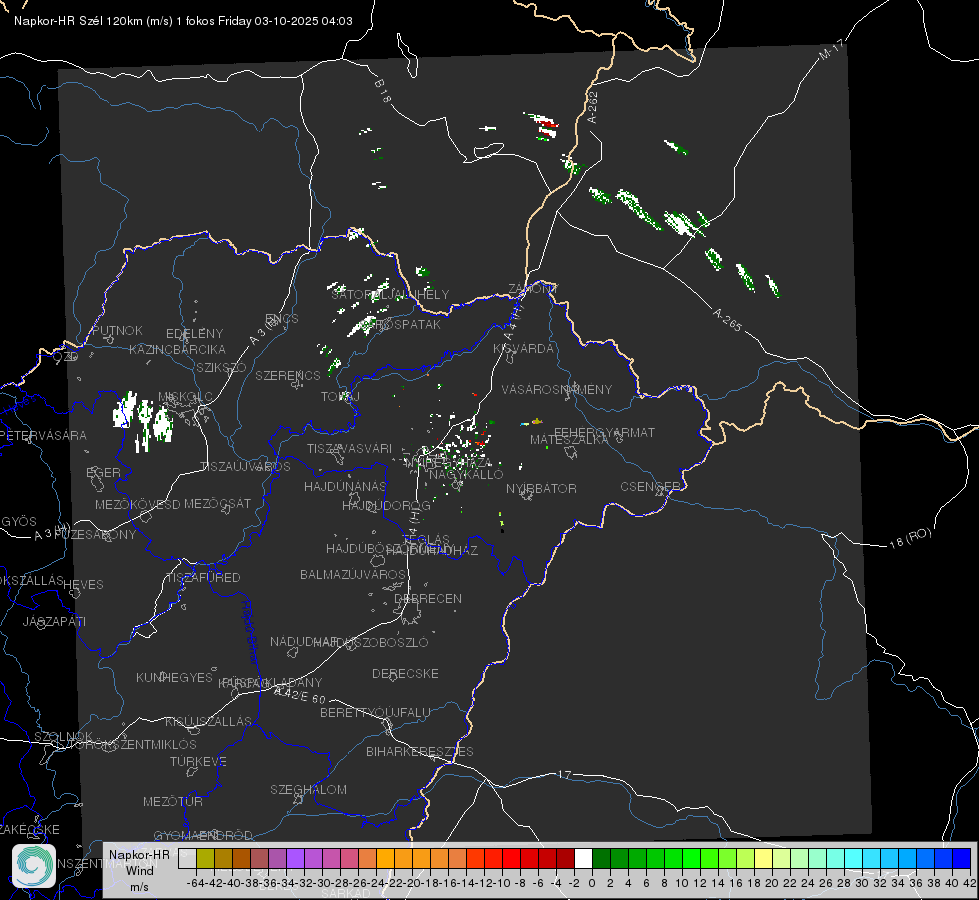Click the white zero-wind legend swatch

pyautogui.click(x=583, y=858)
